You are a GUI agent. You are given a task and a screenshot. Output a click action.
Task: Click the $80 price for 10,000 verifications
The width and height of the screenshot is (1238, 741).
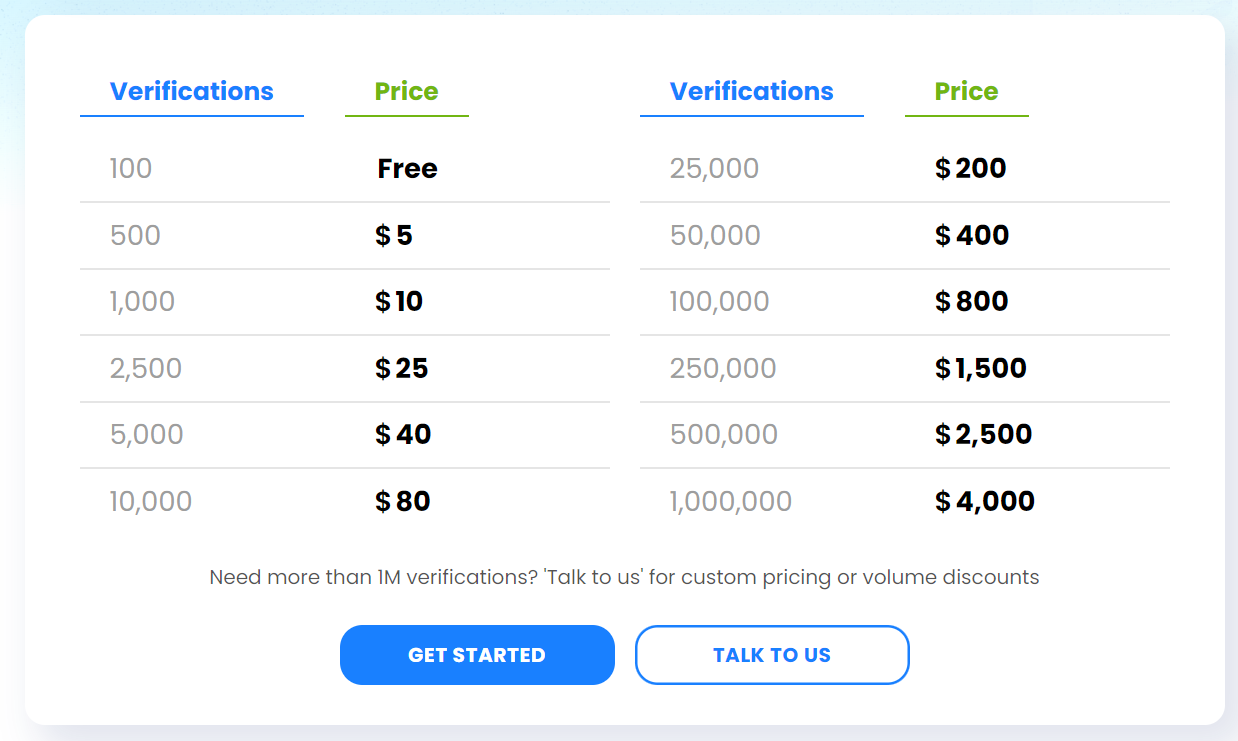click(x=403, y=501)
